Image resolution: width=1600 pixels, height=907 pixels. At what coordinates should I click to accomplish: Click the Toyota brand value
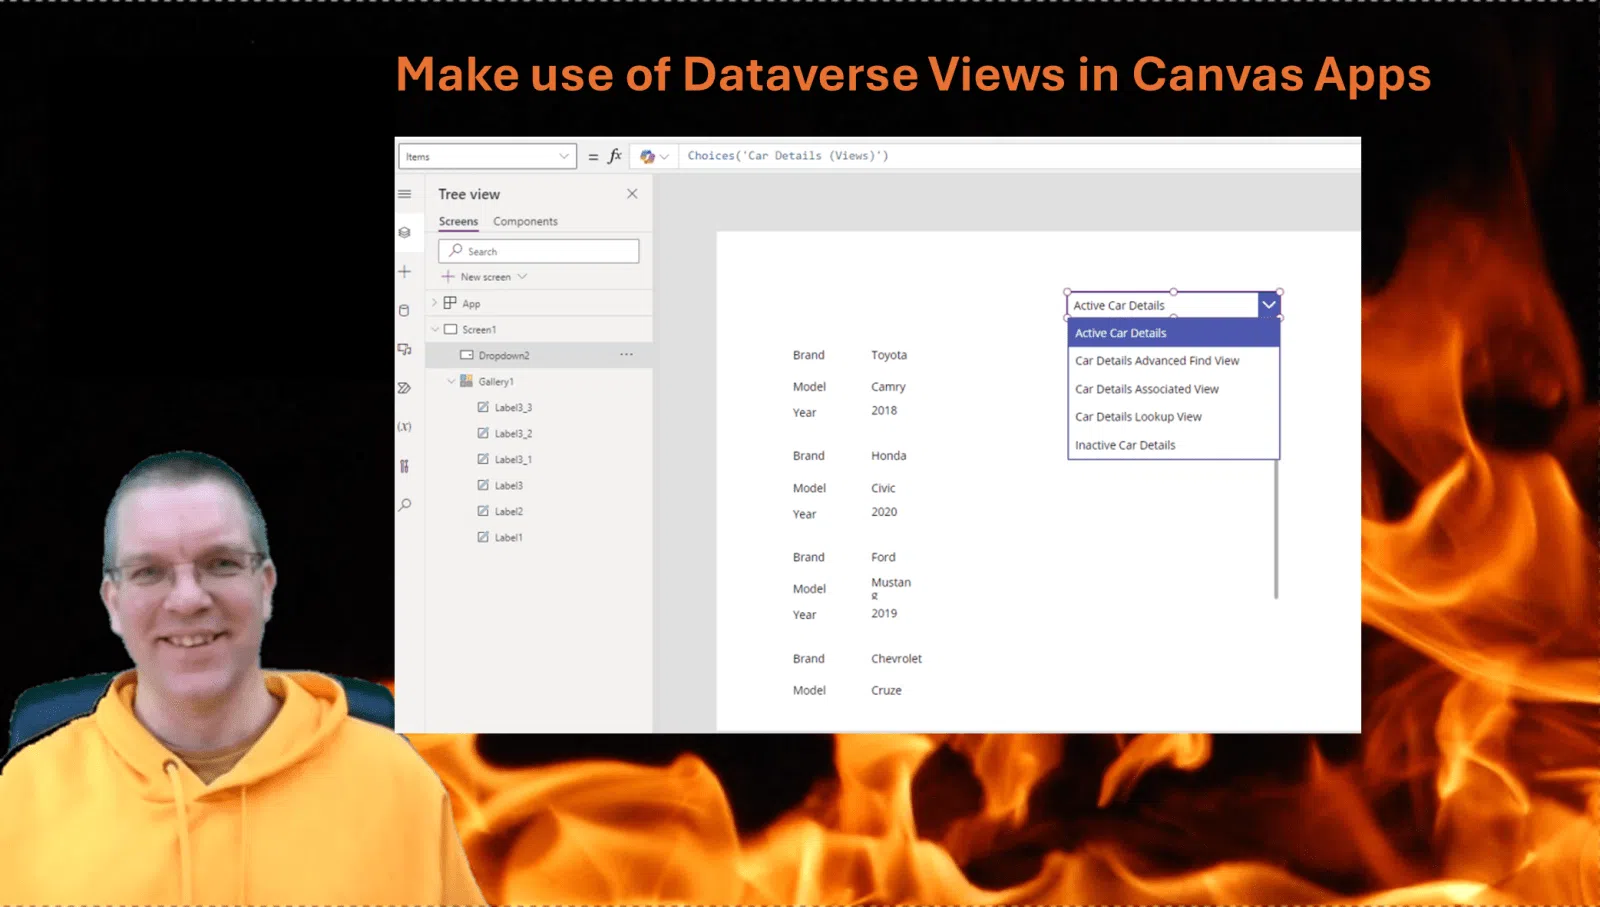889,355
